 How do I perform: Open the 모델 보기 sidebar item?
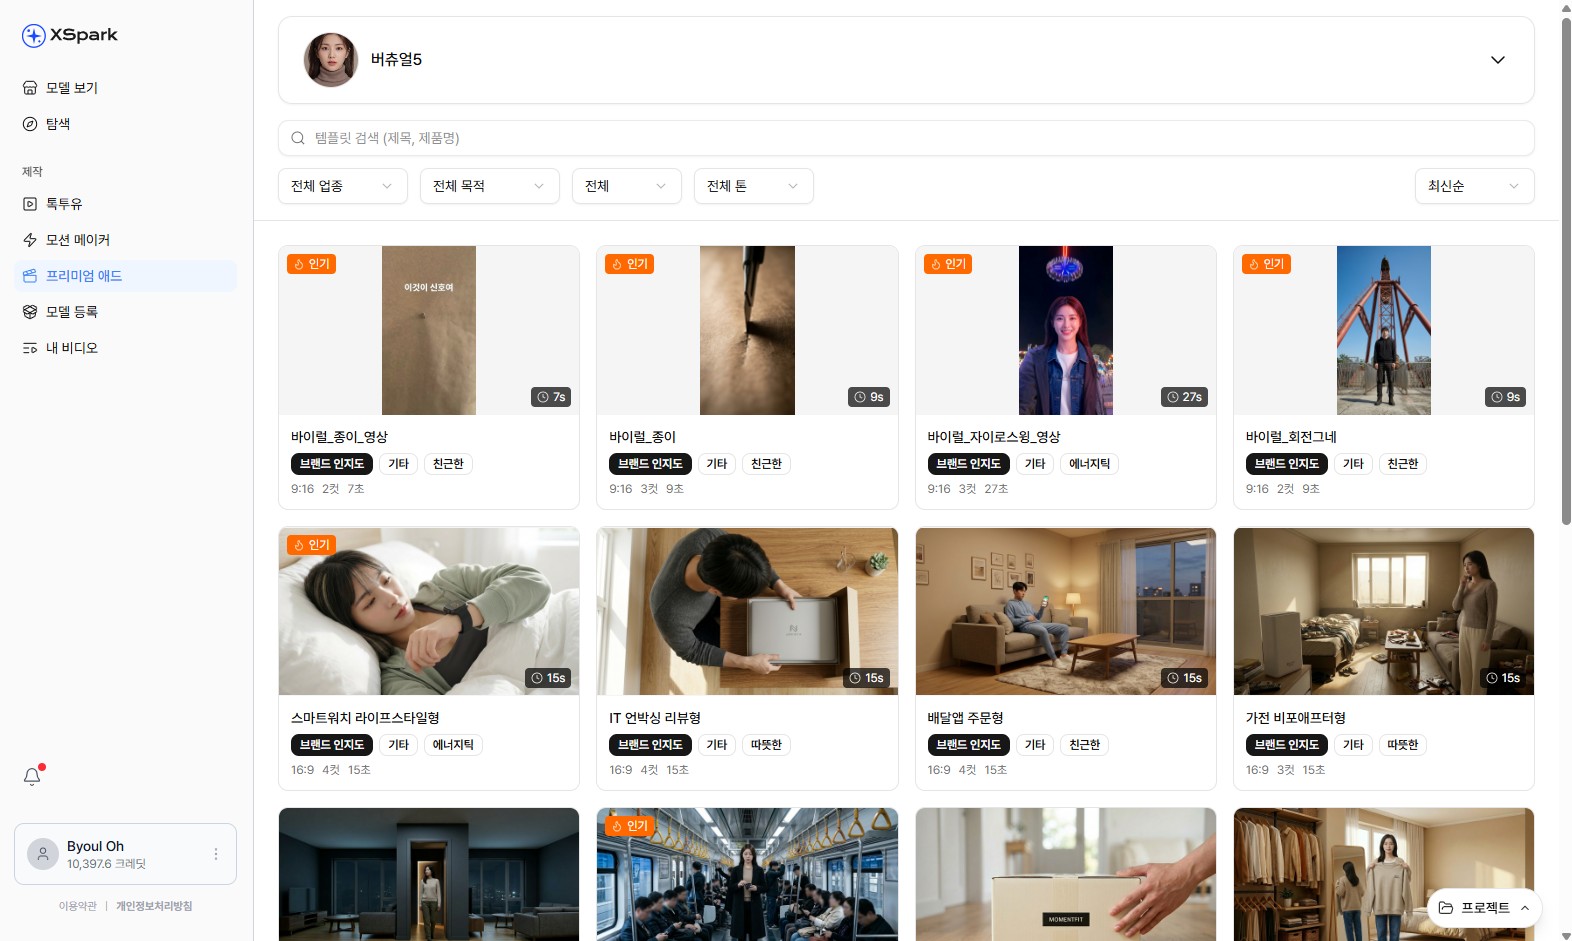126,88
